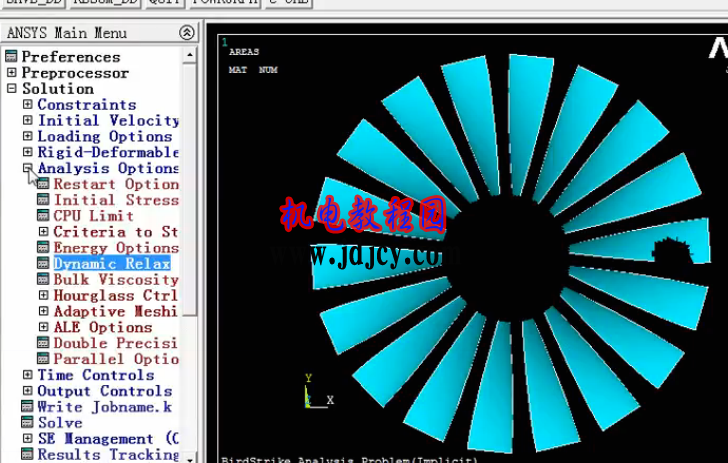Open the Restart Option dialog
The height and width of the screenshot is (463, 728).
(116, 184)
